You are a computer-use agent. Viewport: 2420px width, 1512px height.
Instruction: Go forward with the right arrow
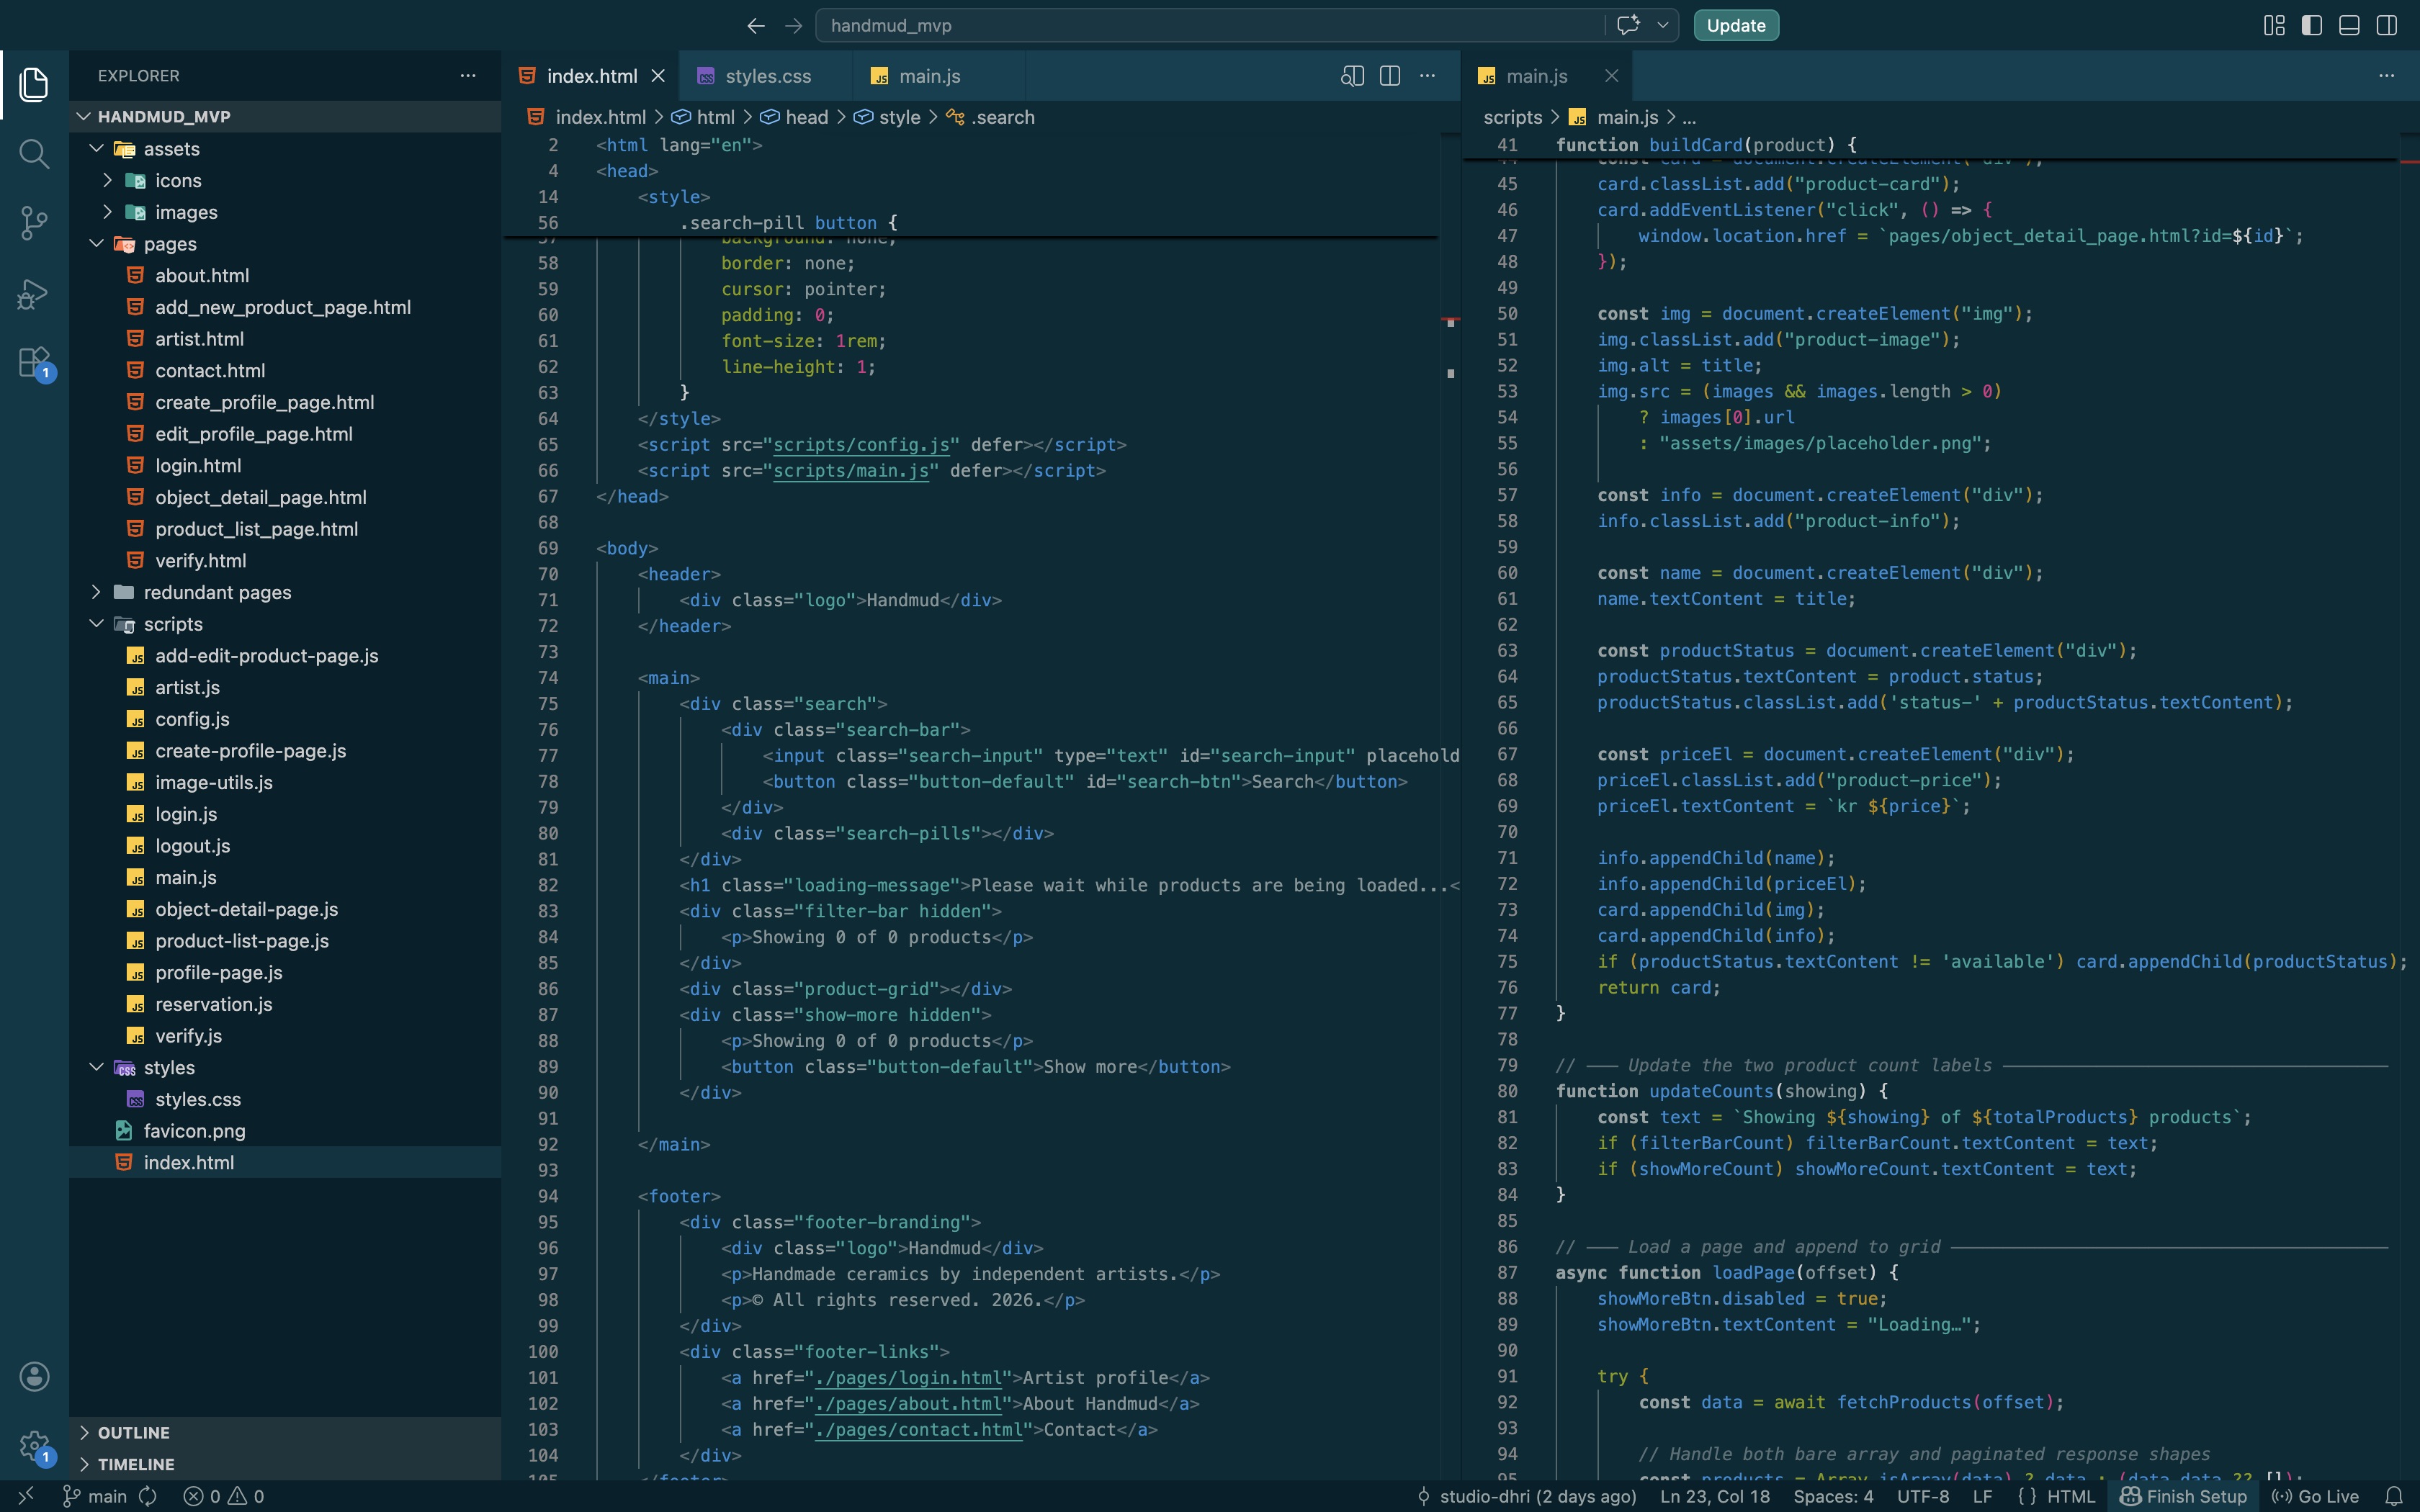[x=794, y=26]
